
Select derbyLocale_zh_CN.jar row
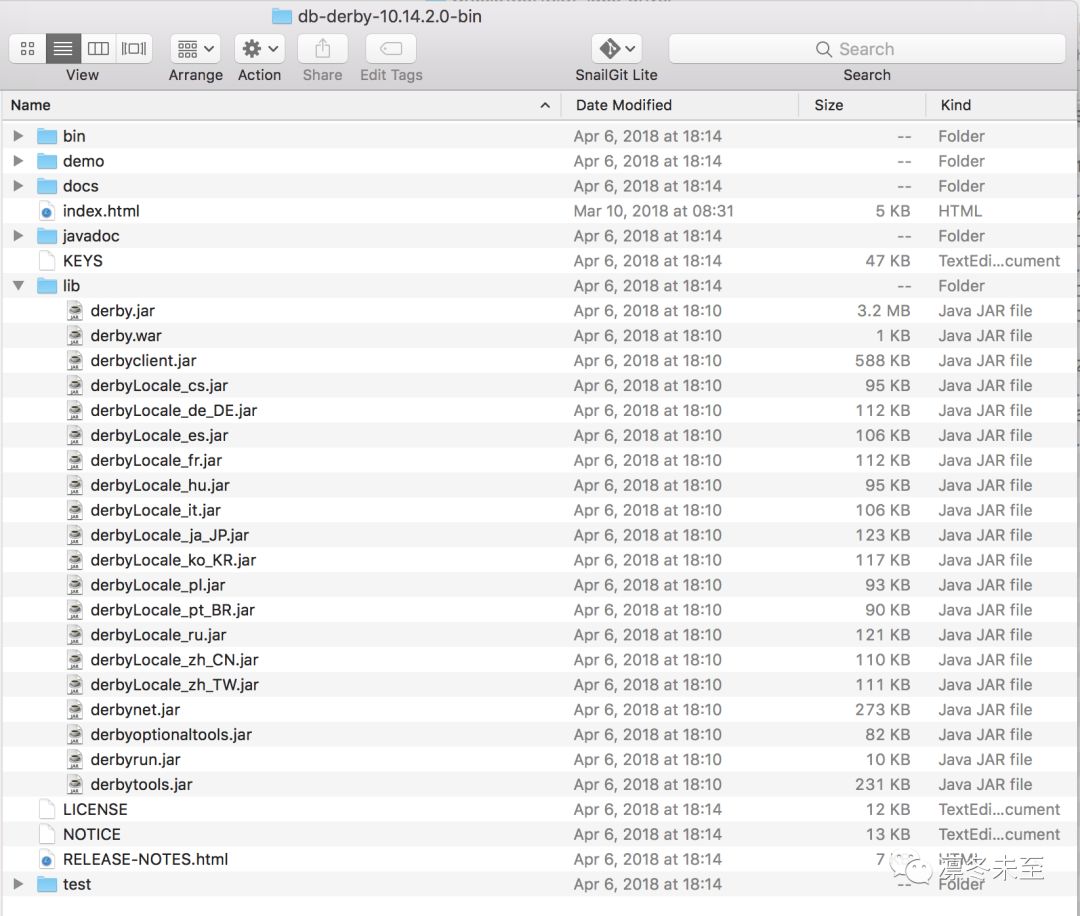[539, 660]
